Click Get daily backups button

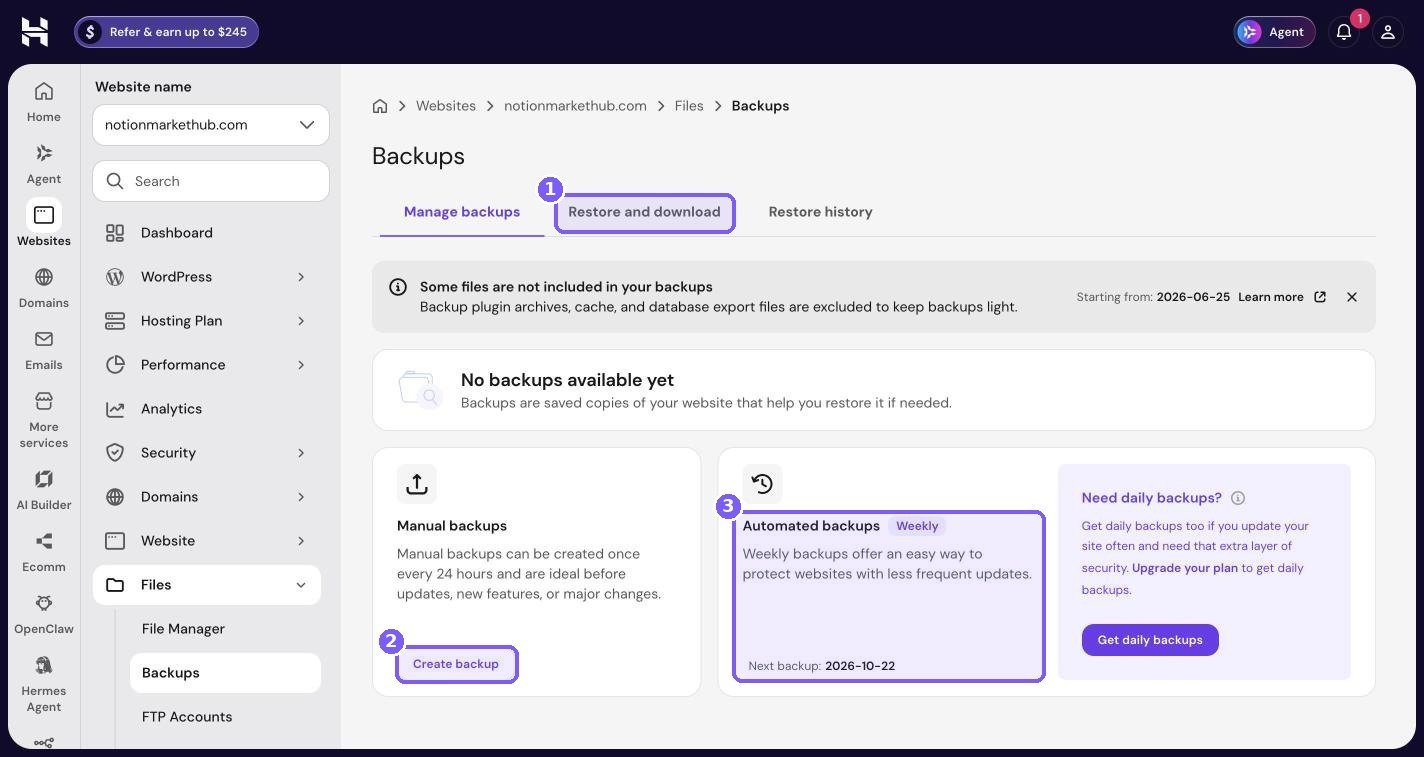pos(1150,640)
